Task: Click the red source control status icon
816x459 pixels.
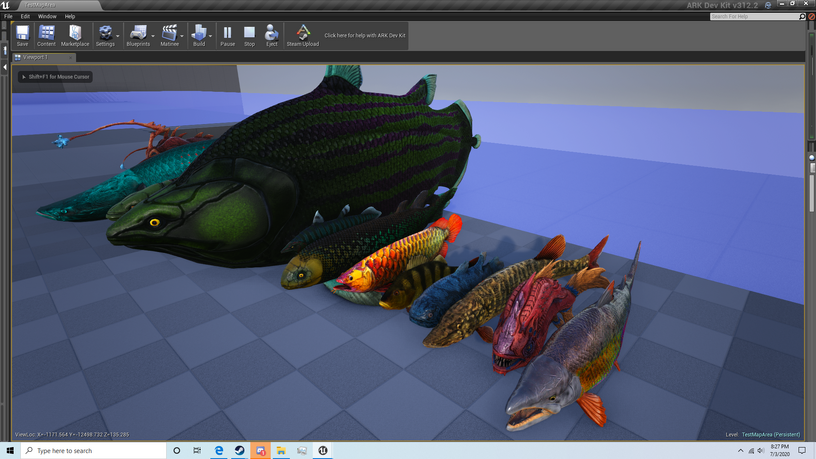Action: (811, 17)
